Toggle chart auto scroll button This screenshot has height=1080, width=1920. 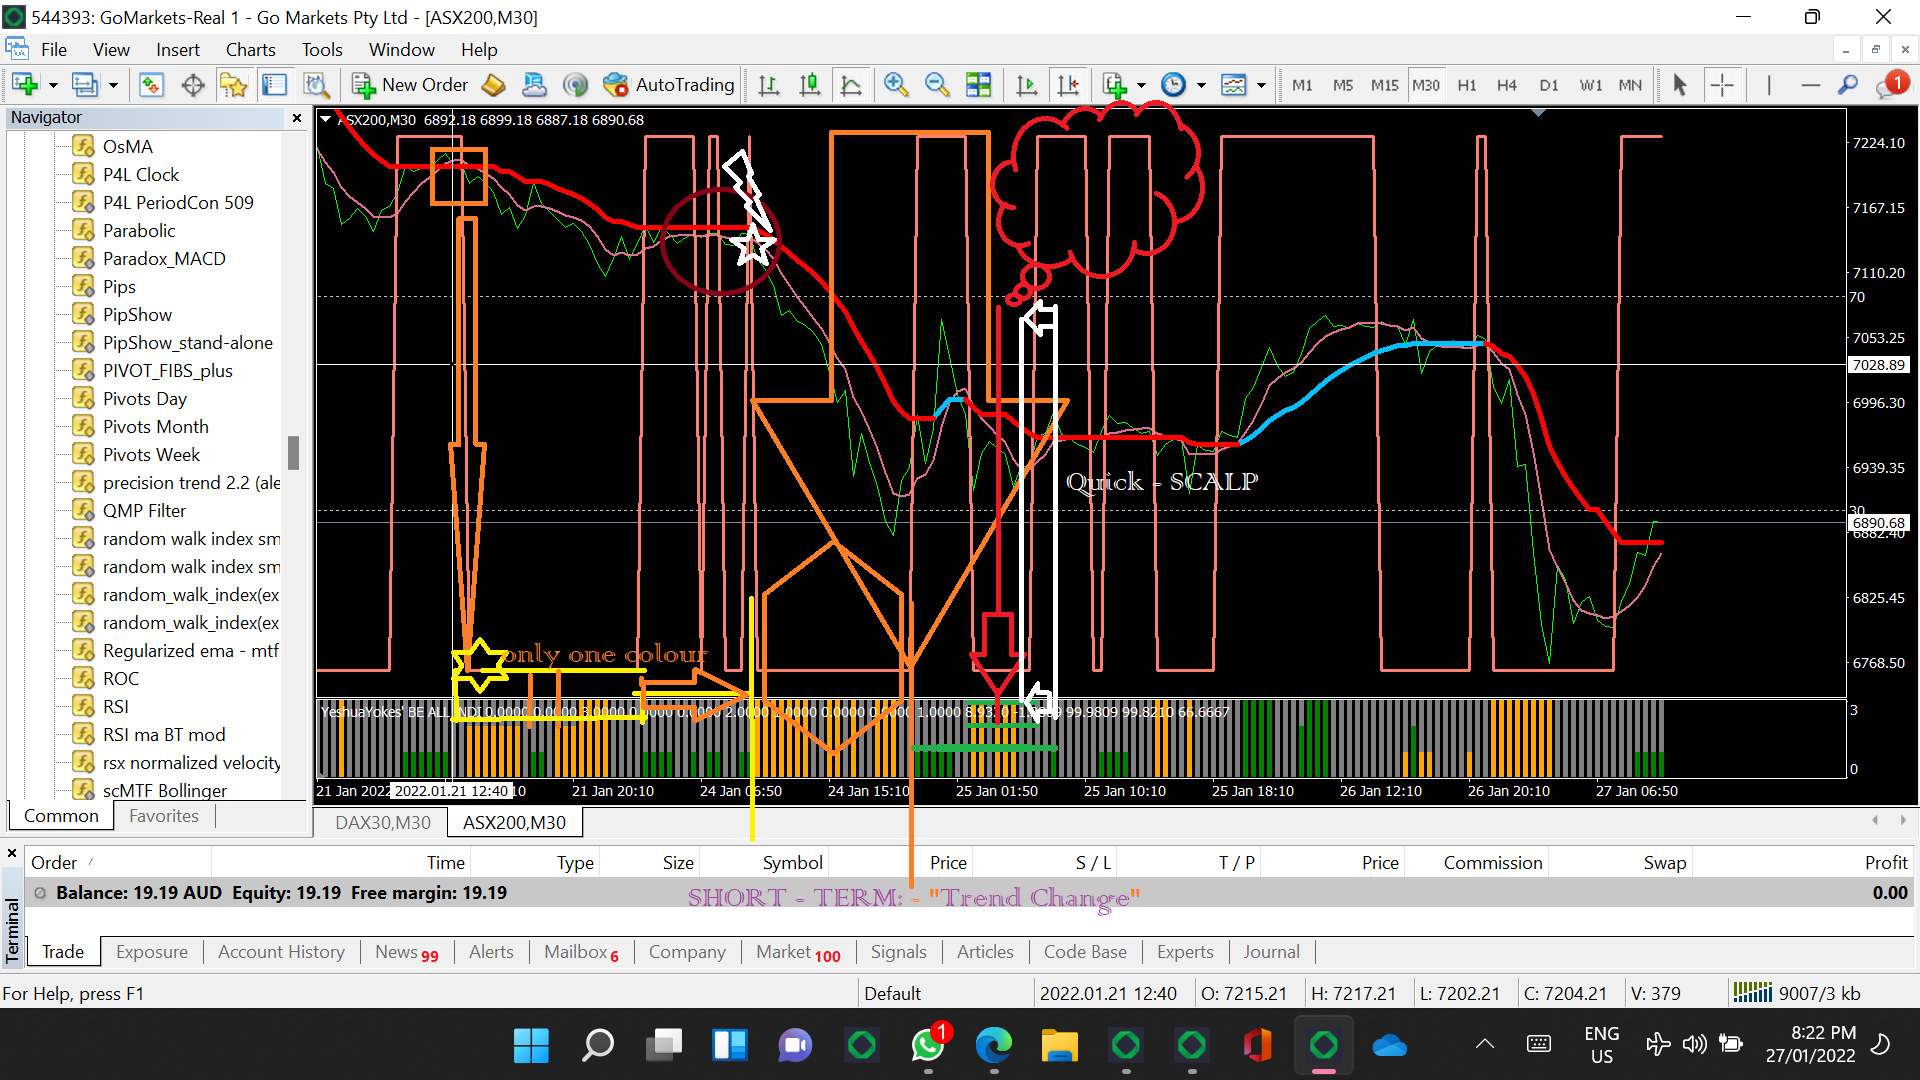[x=1026, y=85]
